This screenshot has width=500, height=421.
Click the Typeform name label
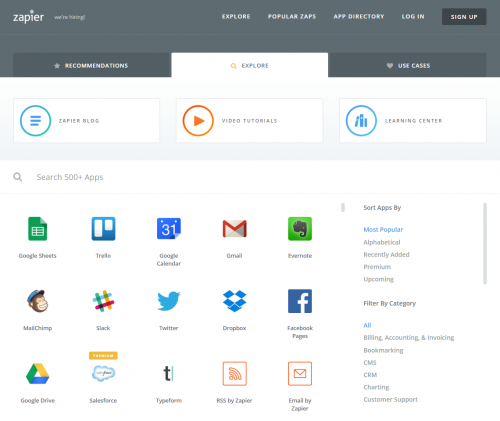(169, 400)
